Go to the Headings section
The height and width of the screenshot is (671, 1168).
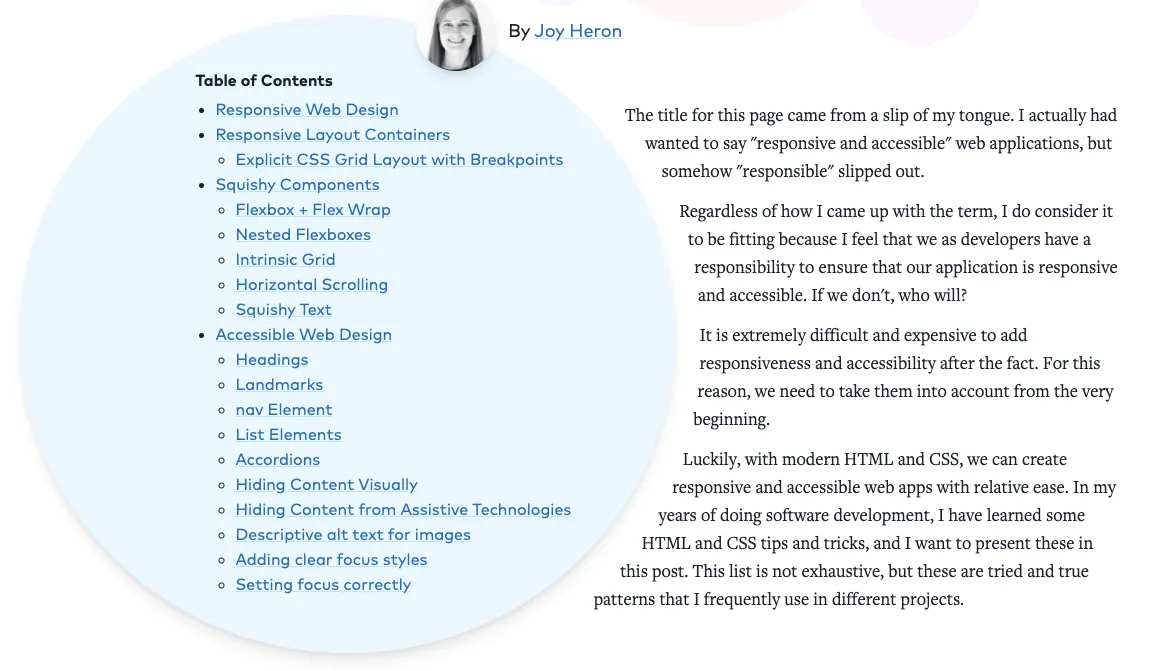tap(272, 360)
